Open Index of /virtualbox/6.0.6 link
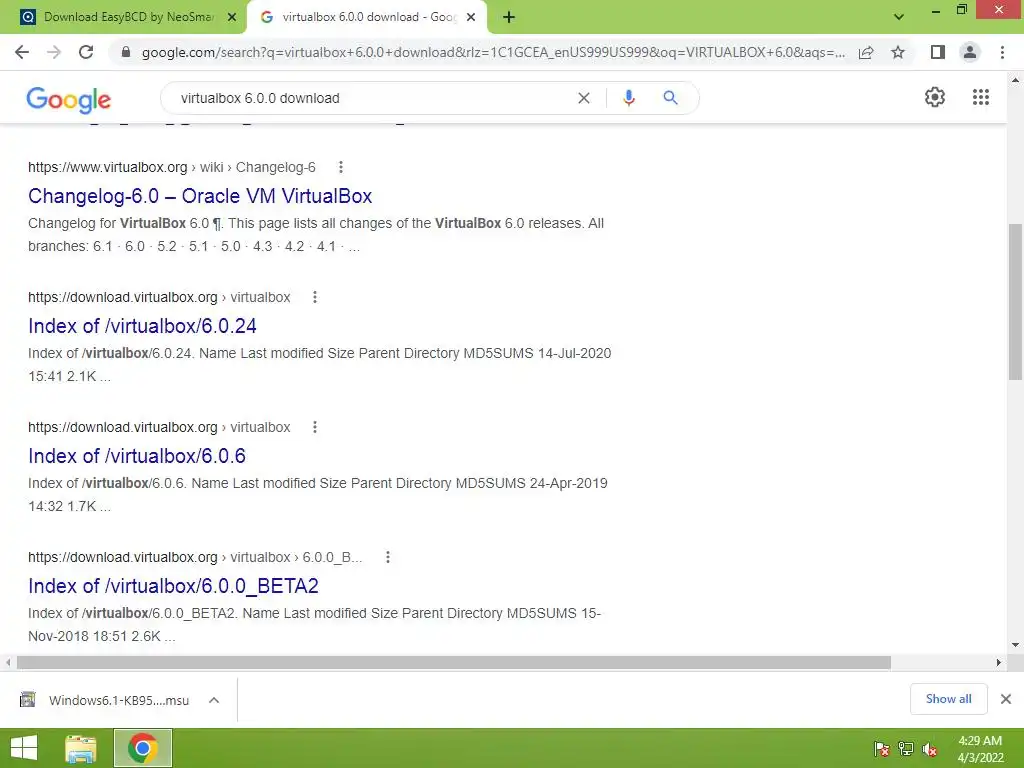The image size is (1024, 768). (x=136, y=456)
